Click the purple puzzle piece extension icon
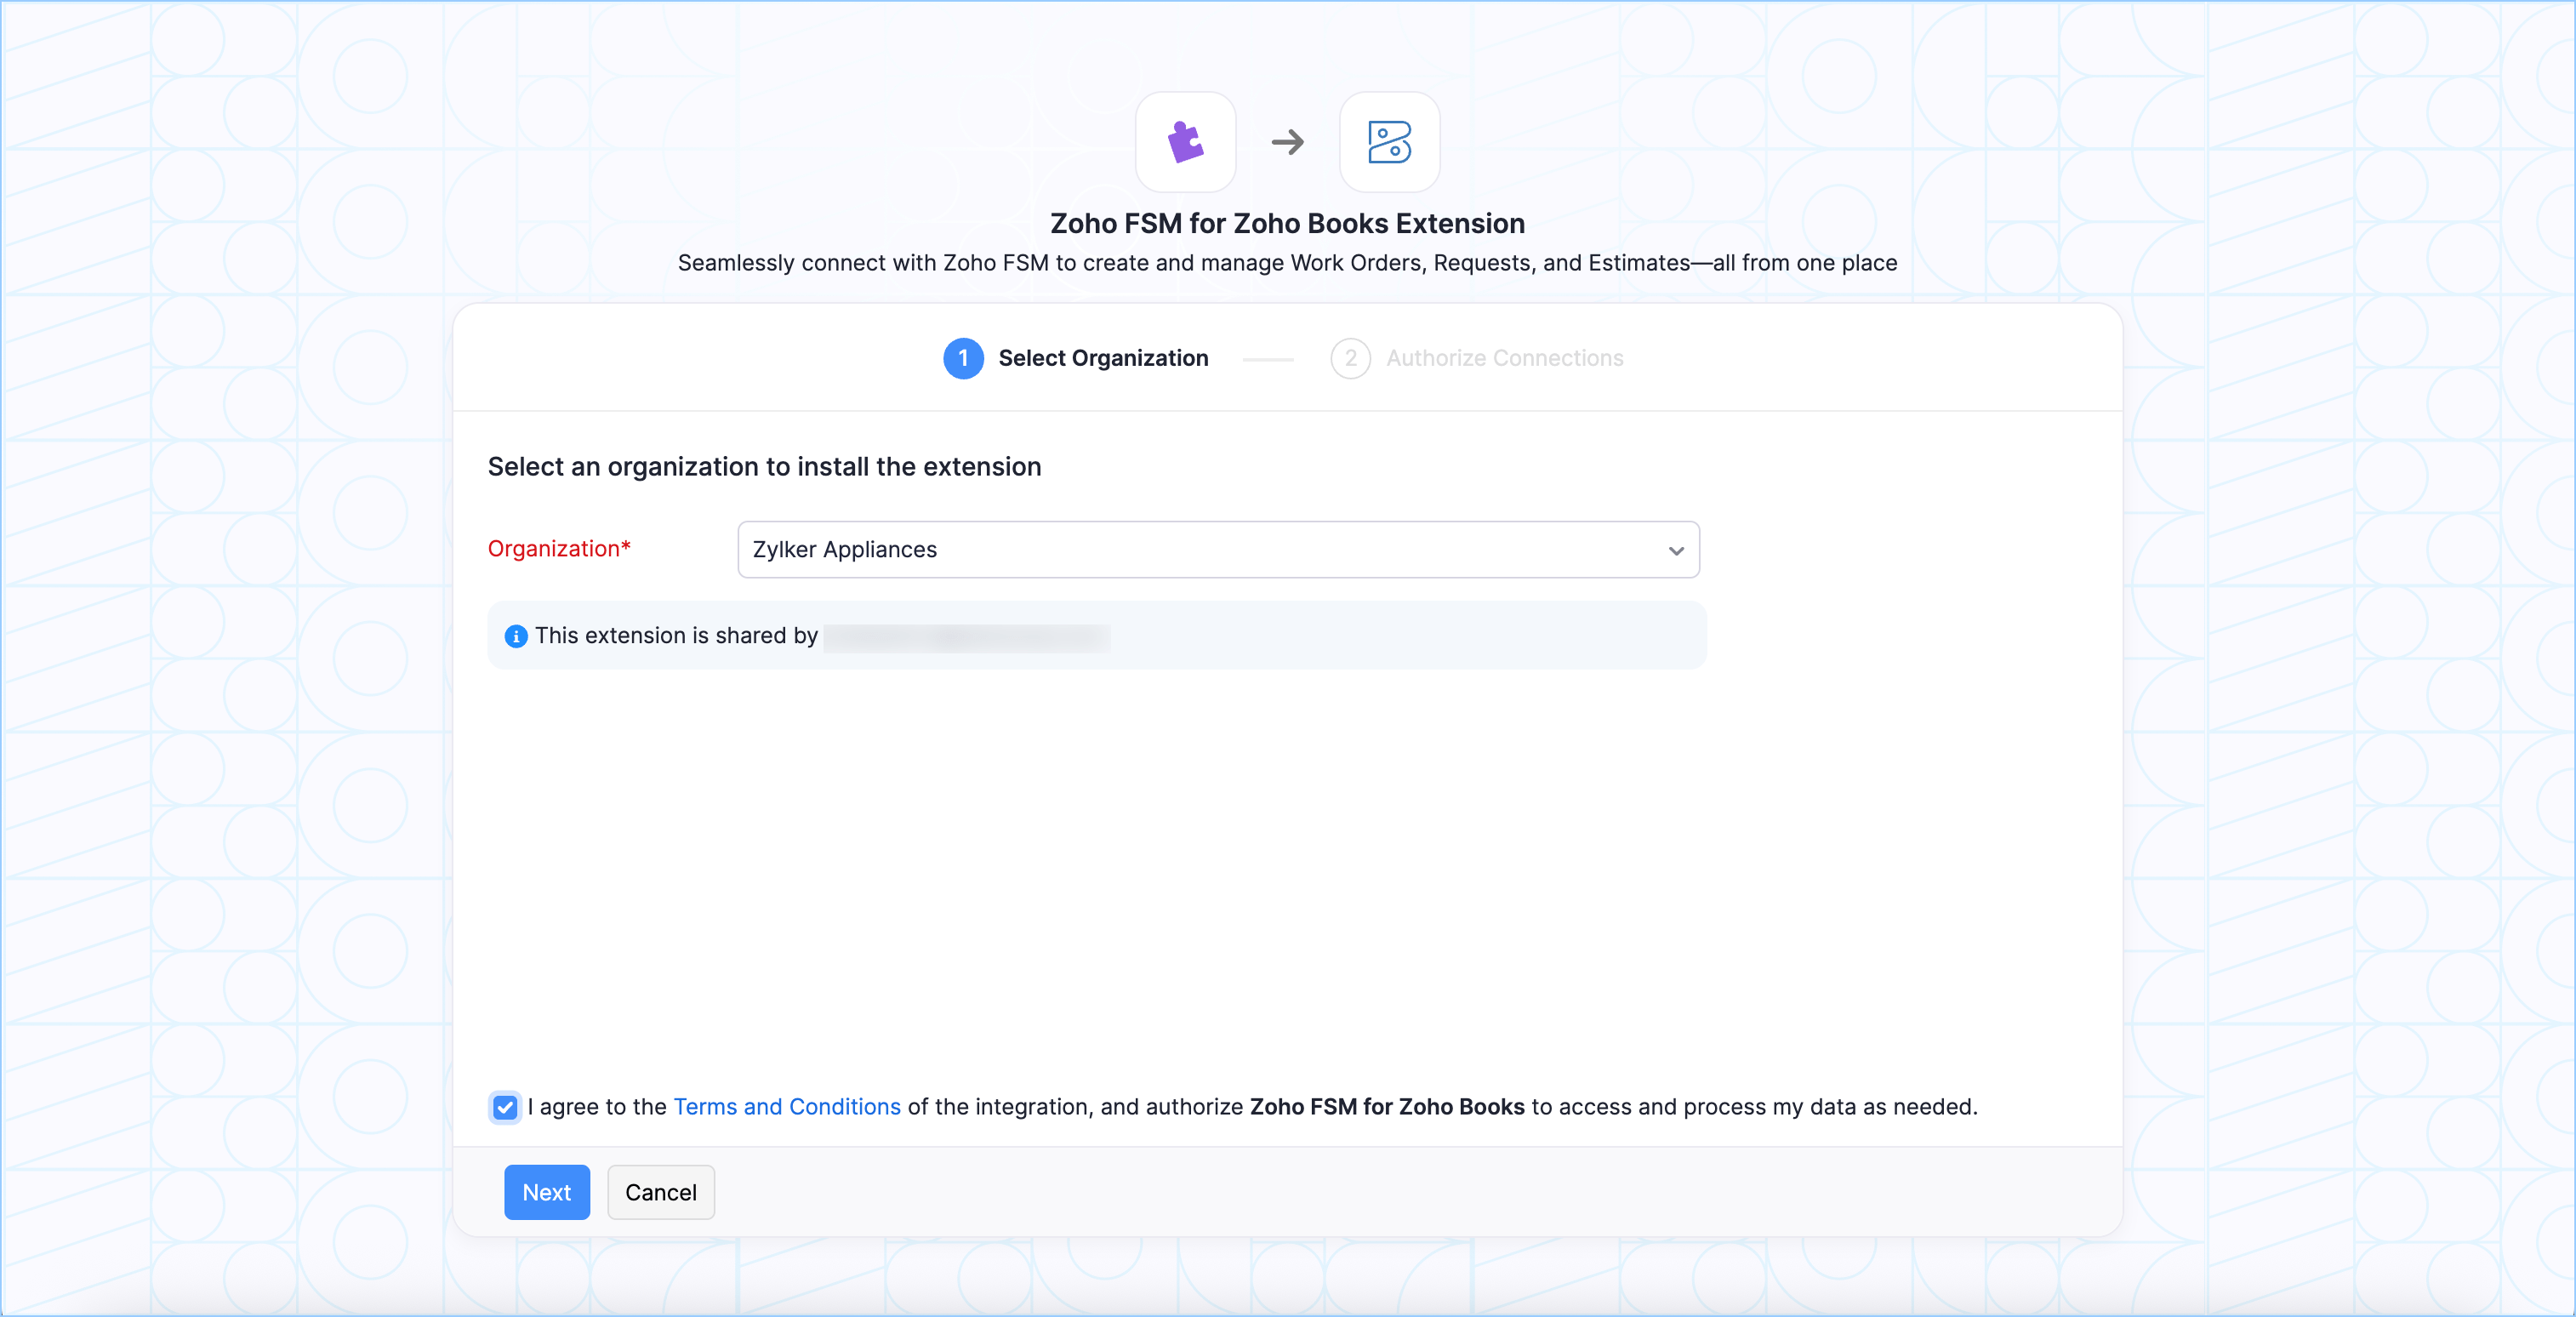 click(1185, 142)
